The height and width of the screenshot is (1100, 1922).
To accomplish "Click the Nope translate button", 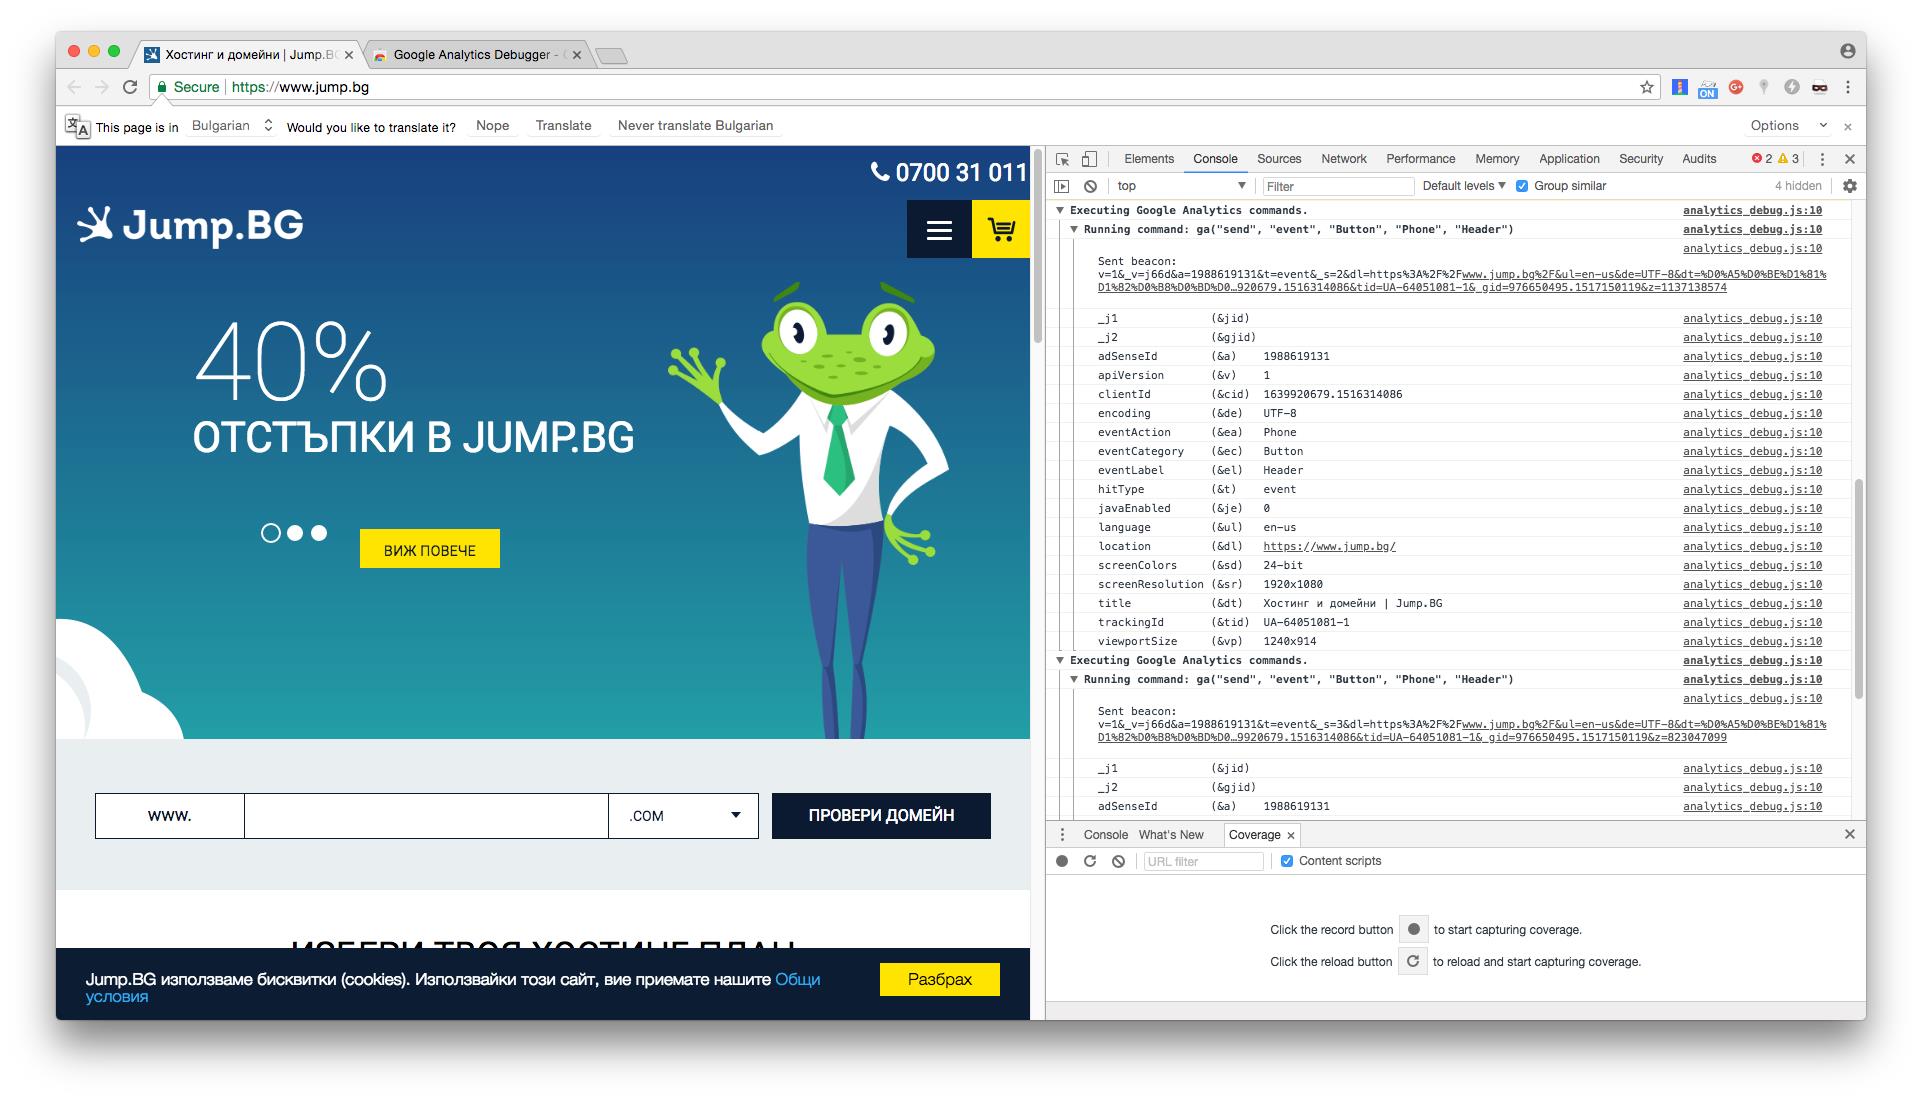I will [492, 125].
